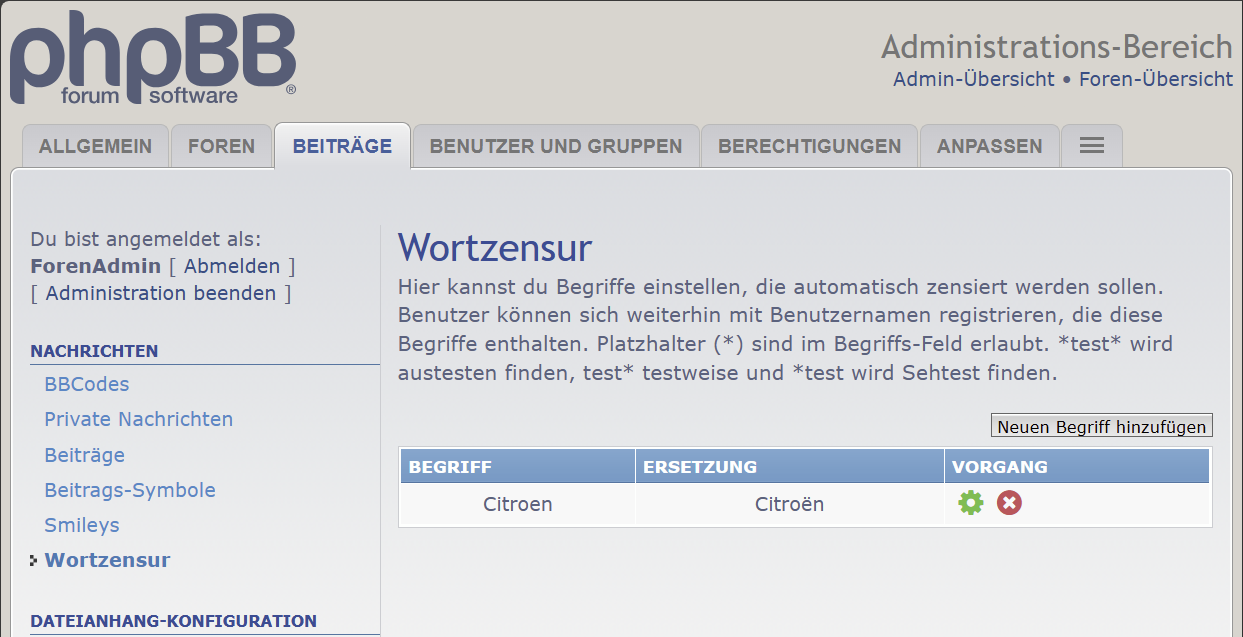This screenshot has width=1243, height=637.
Task: Open the Foren-Übersicht link
Action: pyautogui.click(x=1155, y=79)
